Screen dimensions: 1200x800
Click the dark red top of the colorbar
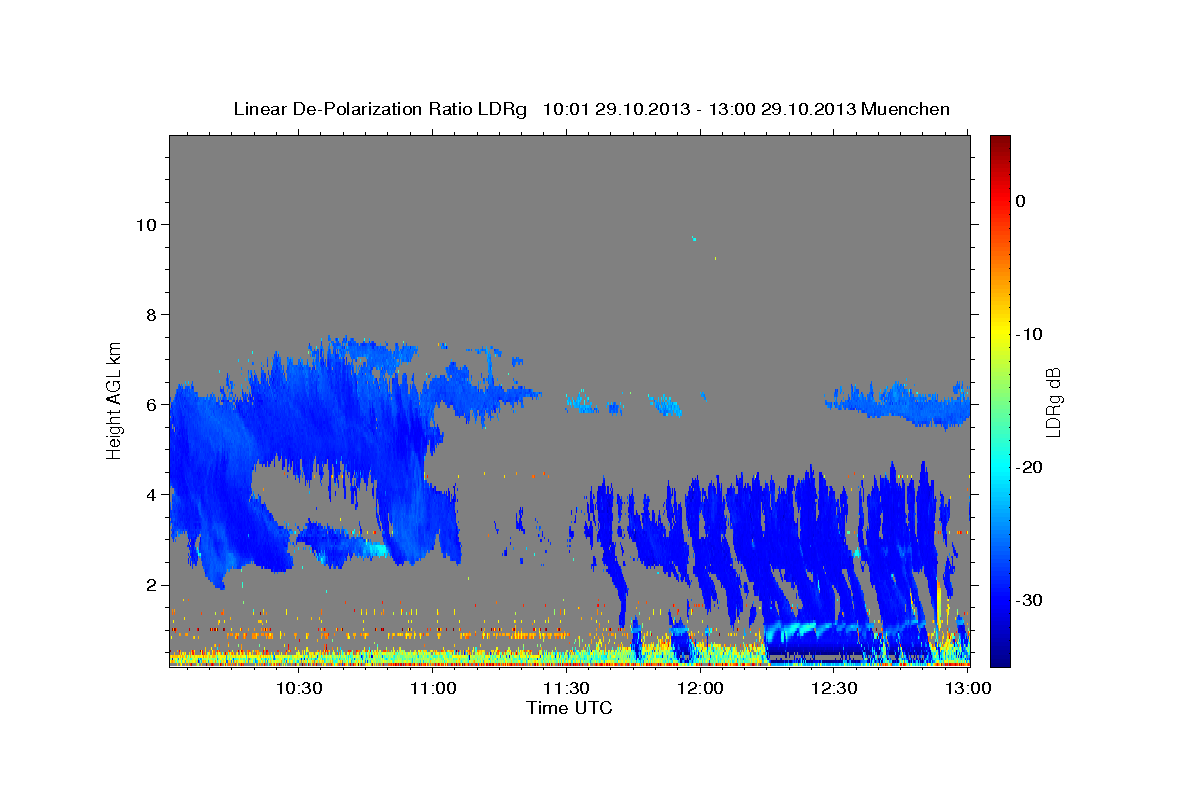1000,142
